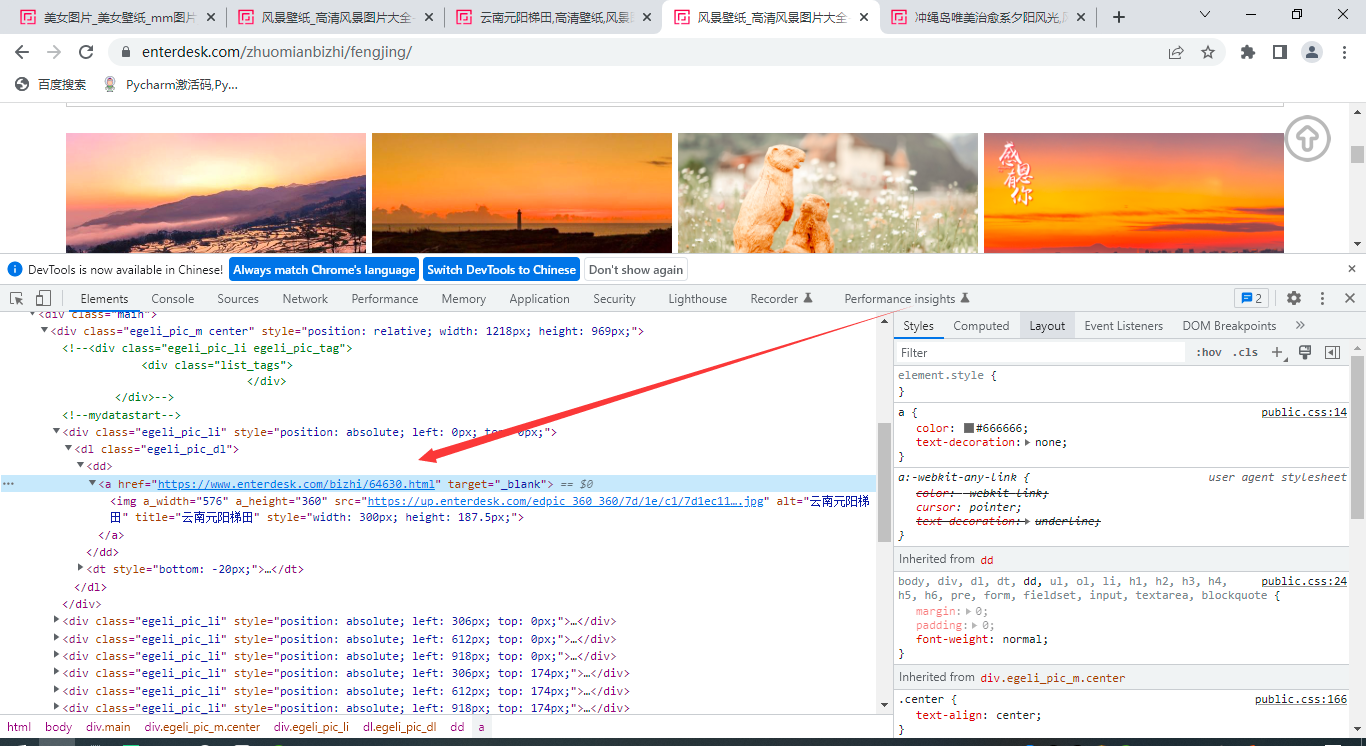Click the Switch DevTools to Chinese button
1366x746 pixels.
pyautogui.click(x=501, y=269)
